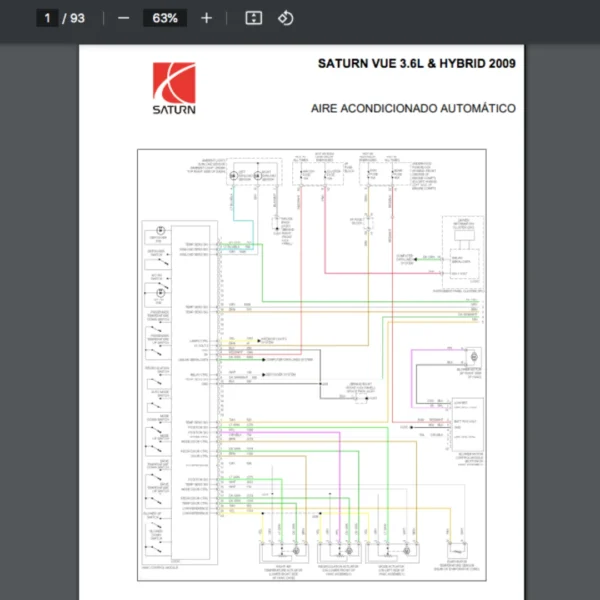Click the SATURN VUE 3.6L & HYBRID 2009 title

pos(416,64)
